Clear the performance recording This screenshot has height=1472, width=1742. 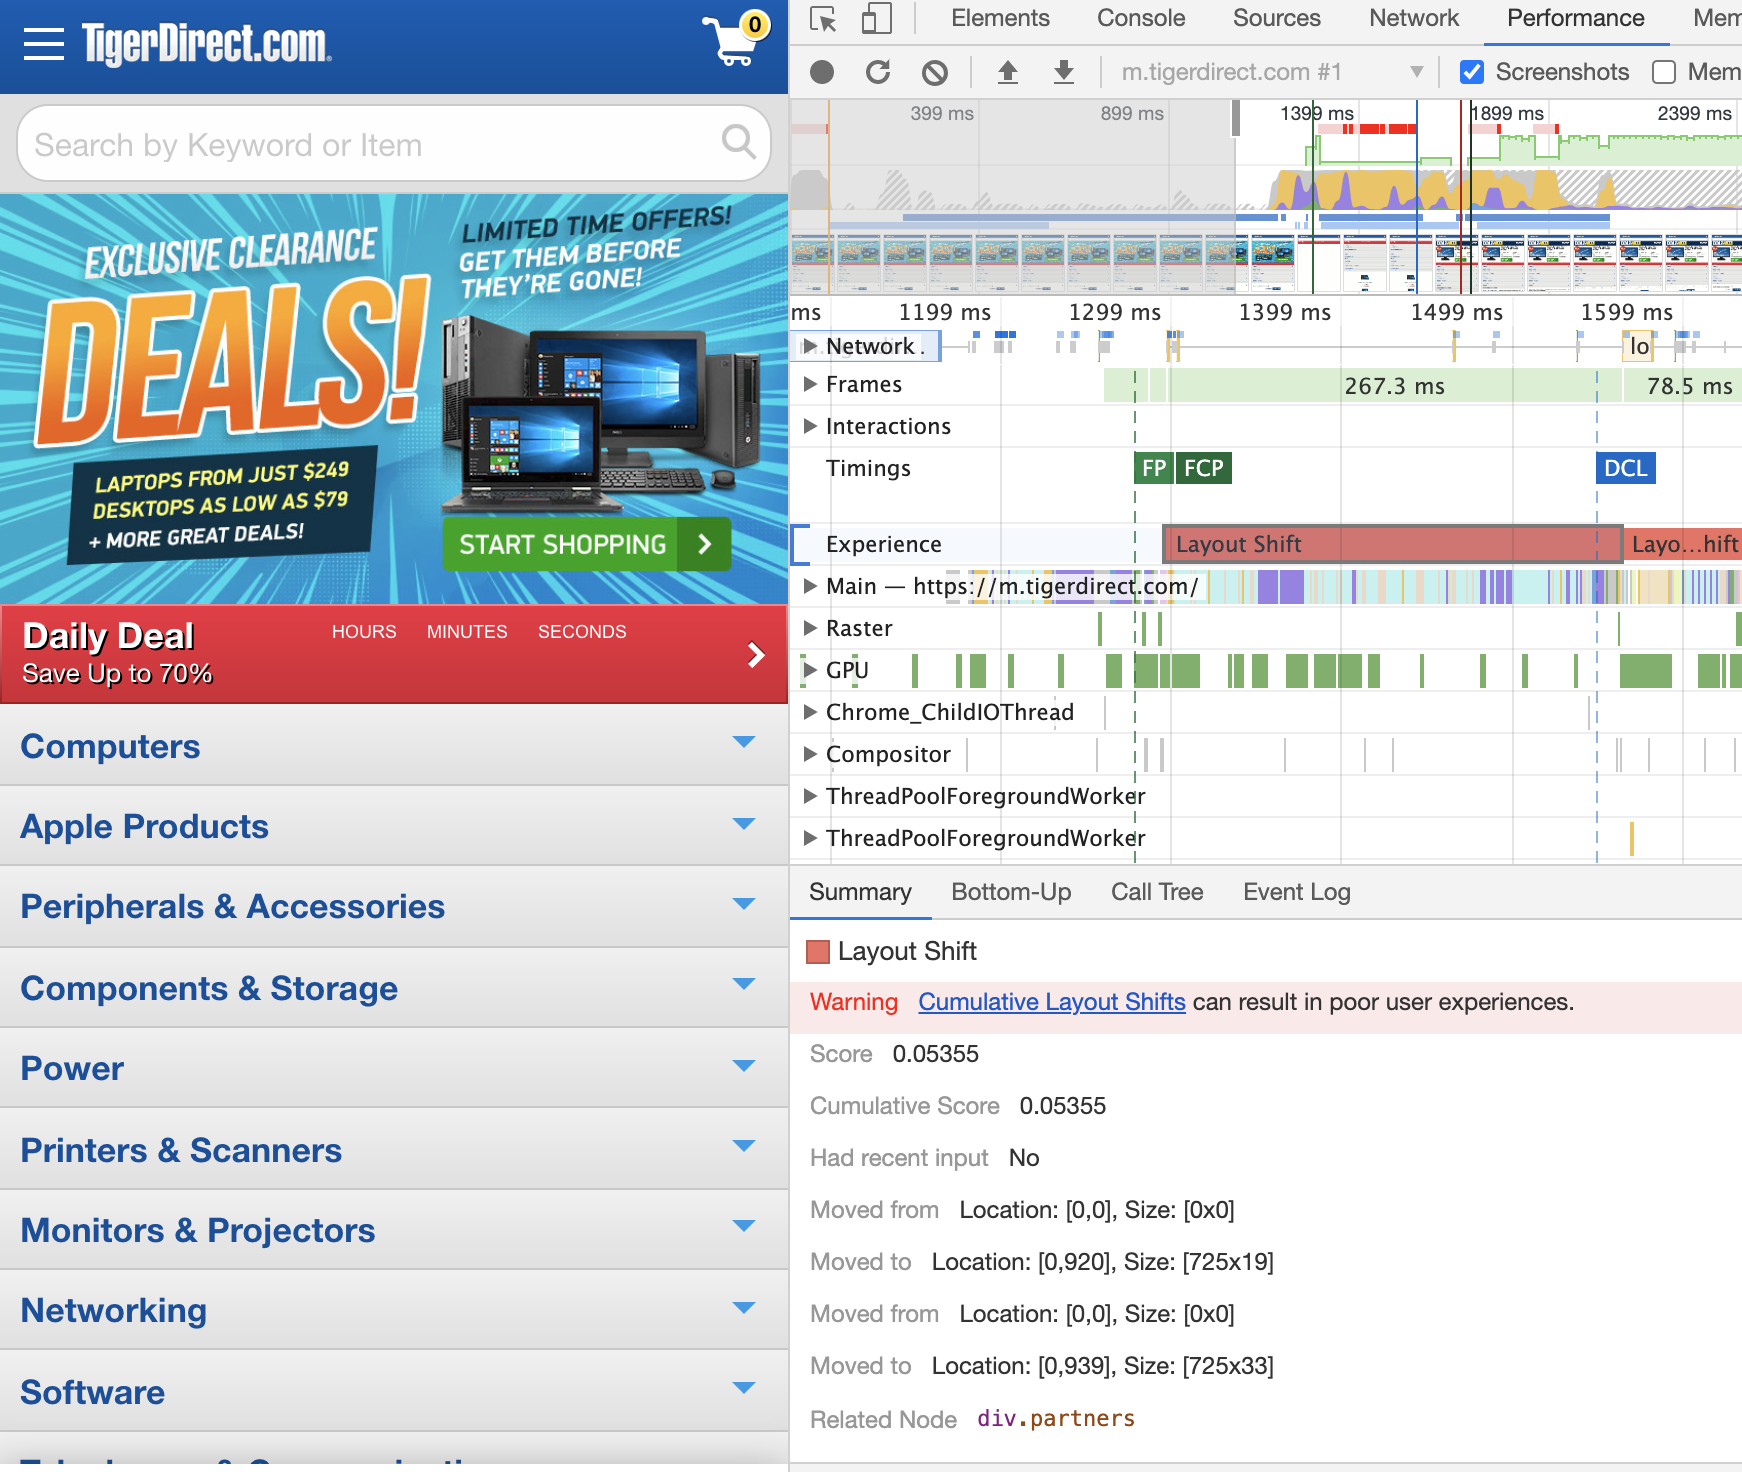pos(935,72)
